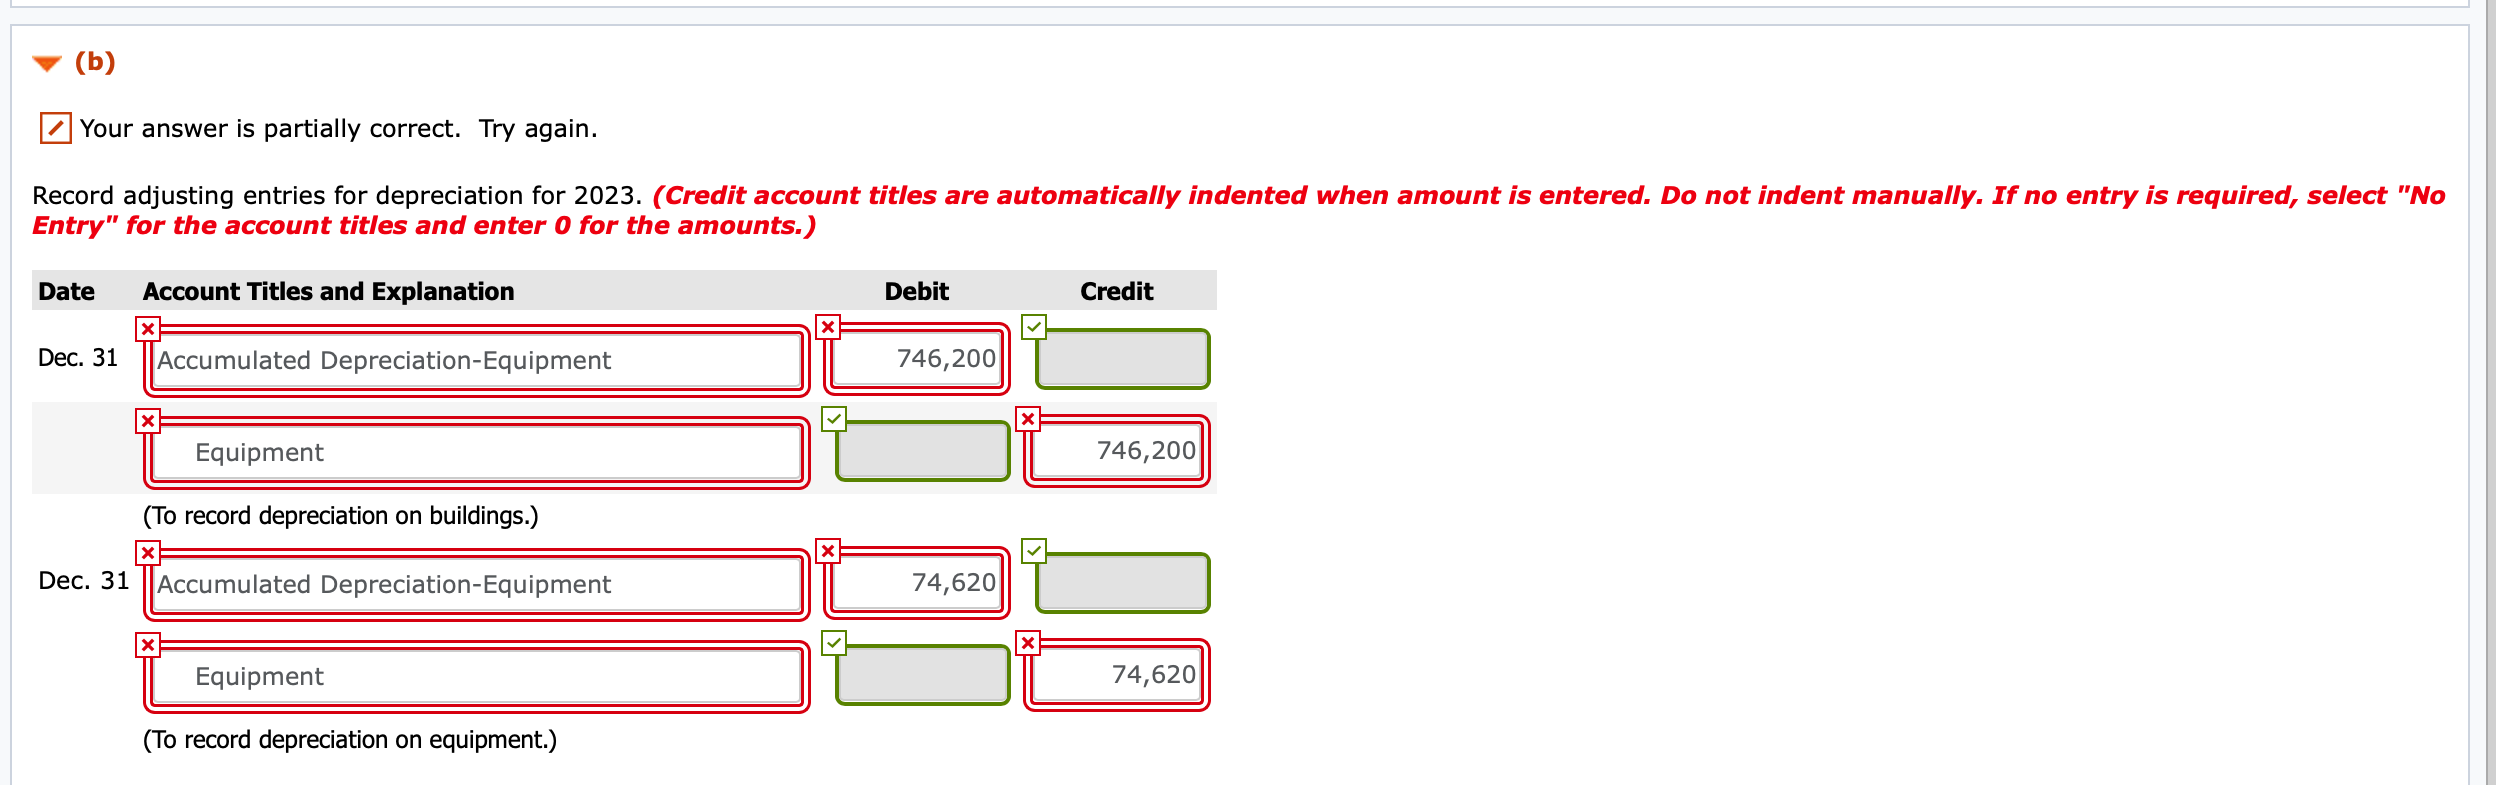Click the orange pencil partial-correct indicator icon
The image size is (2496, 785).
pyautogui.click(x=54, y=127)
